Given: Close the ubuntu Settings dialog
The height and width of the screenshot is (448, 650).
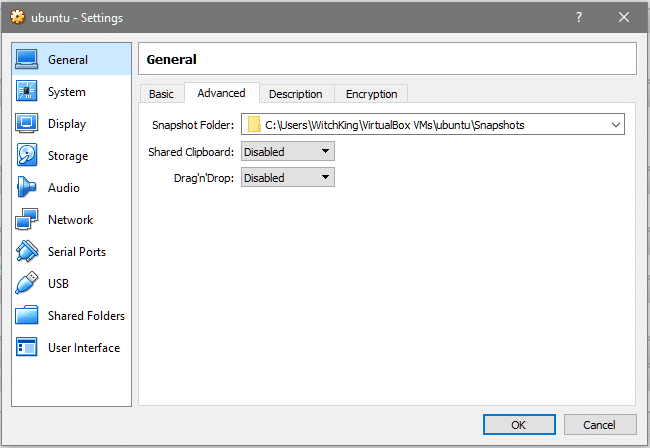Looking at the screenshot, I should 623,17.
